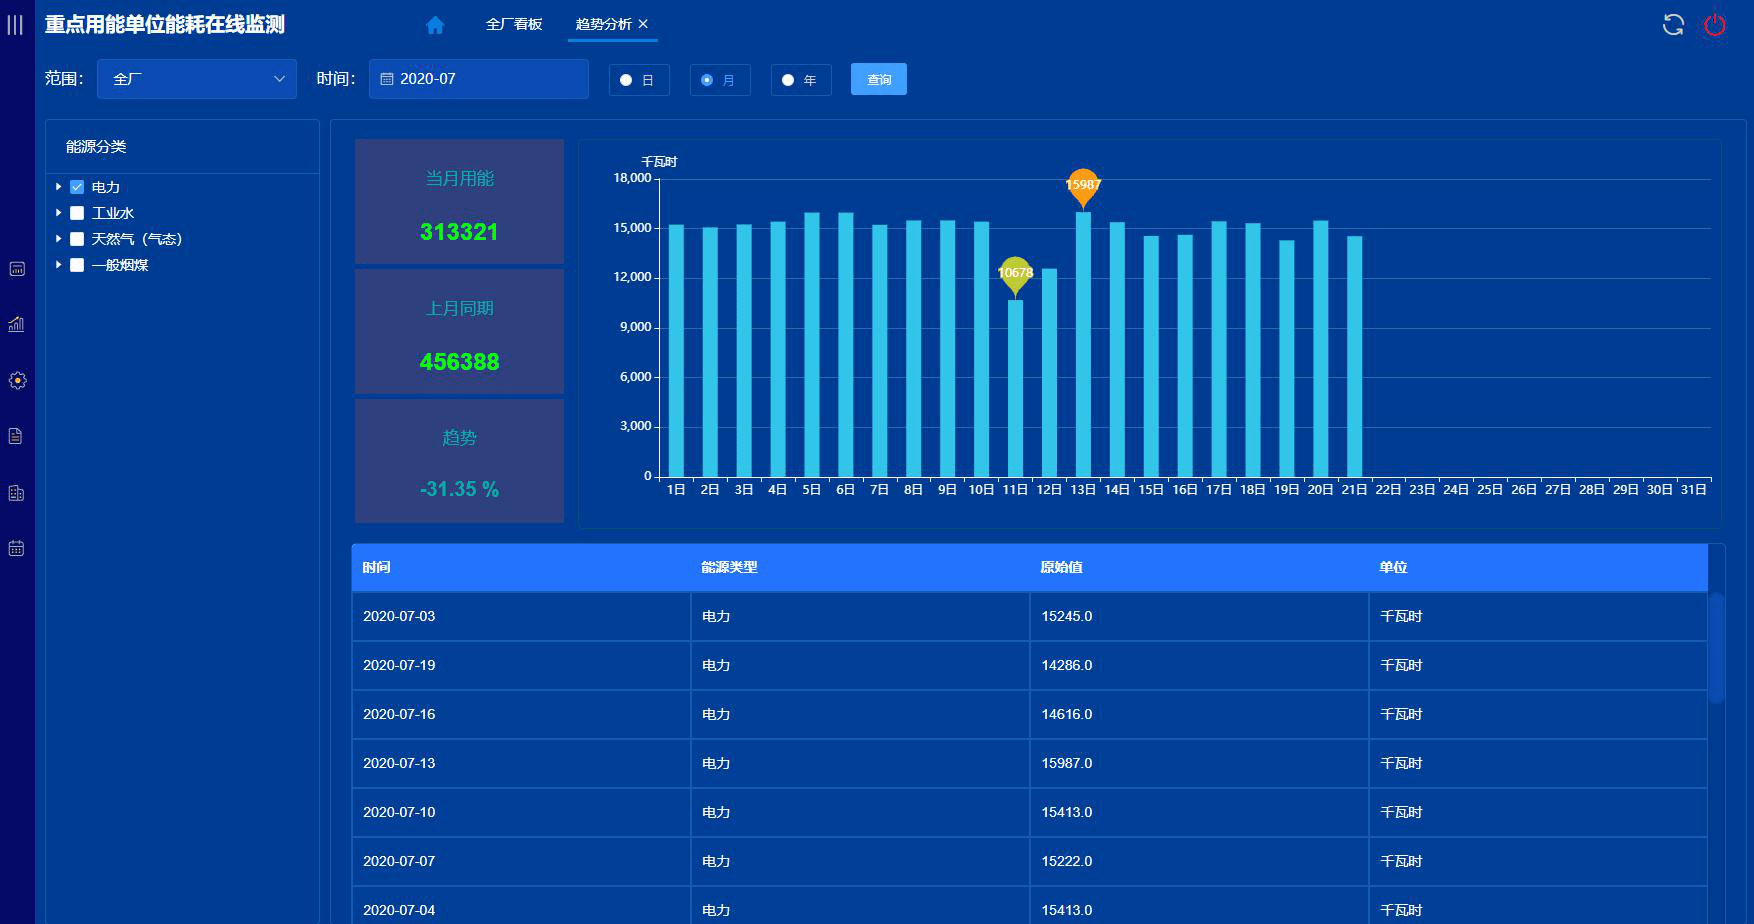Uncheck the 电力 energy checkbox
1754x924 pixels.
tap(77, 187)
